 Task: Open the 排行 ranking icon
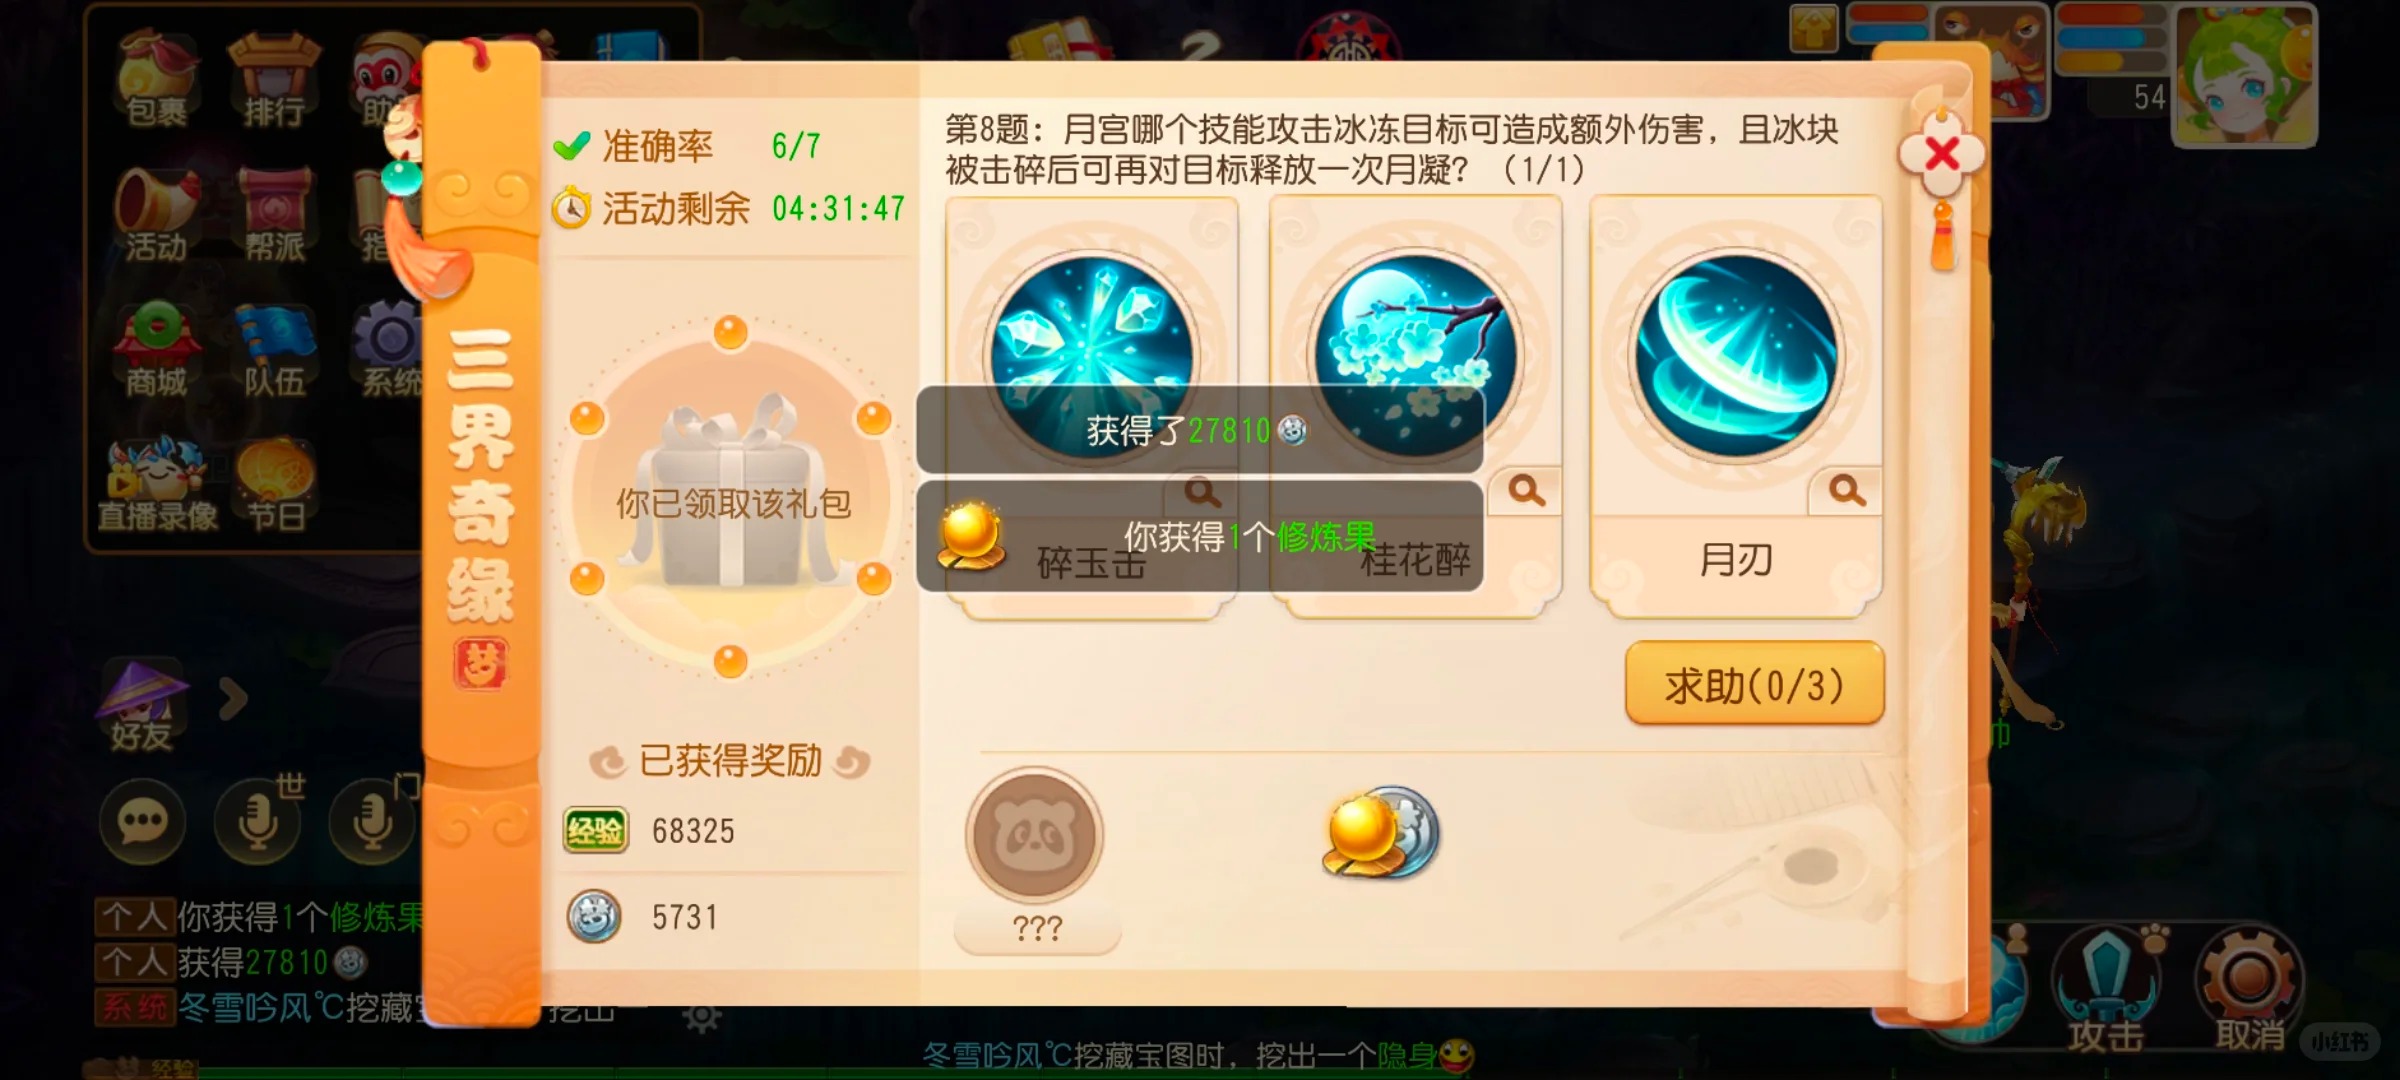pyautogui.click(x=274, y=80)
